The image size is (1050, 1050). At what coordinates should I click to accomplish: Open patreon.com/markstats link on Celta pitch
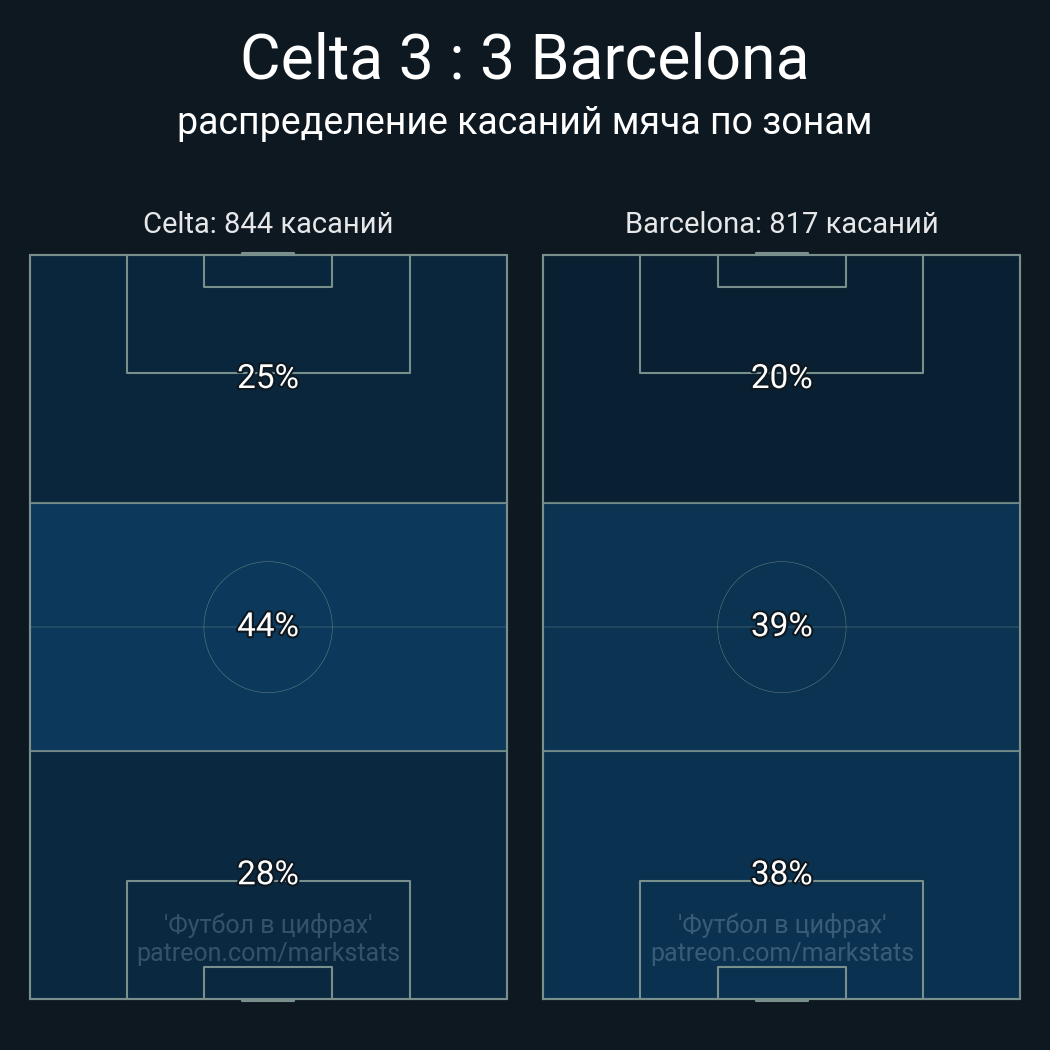(x=268, y=953)
